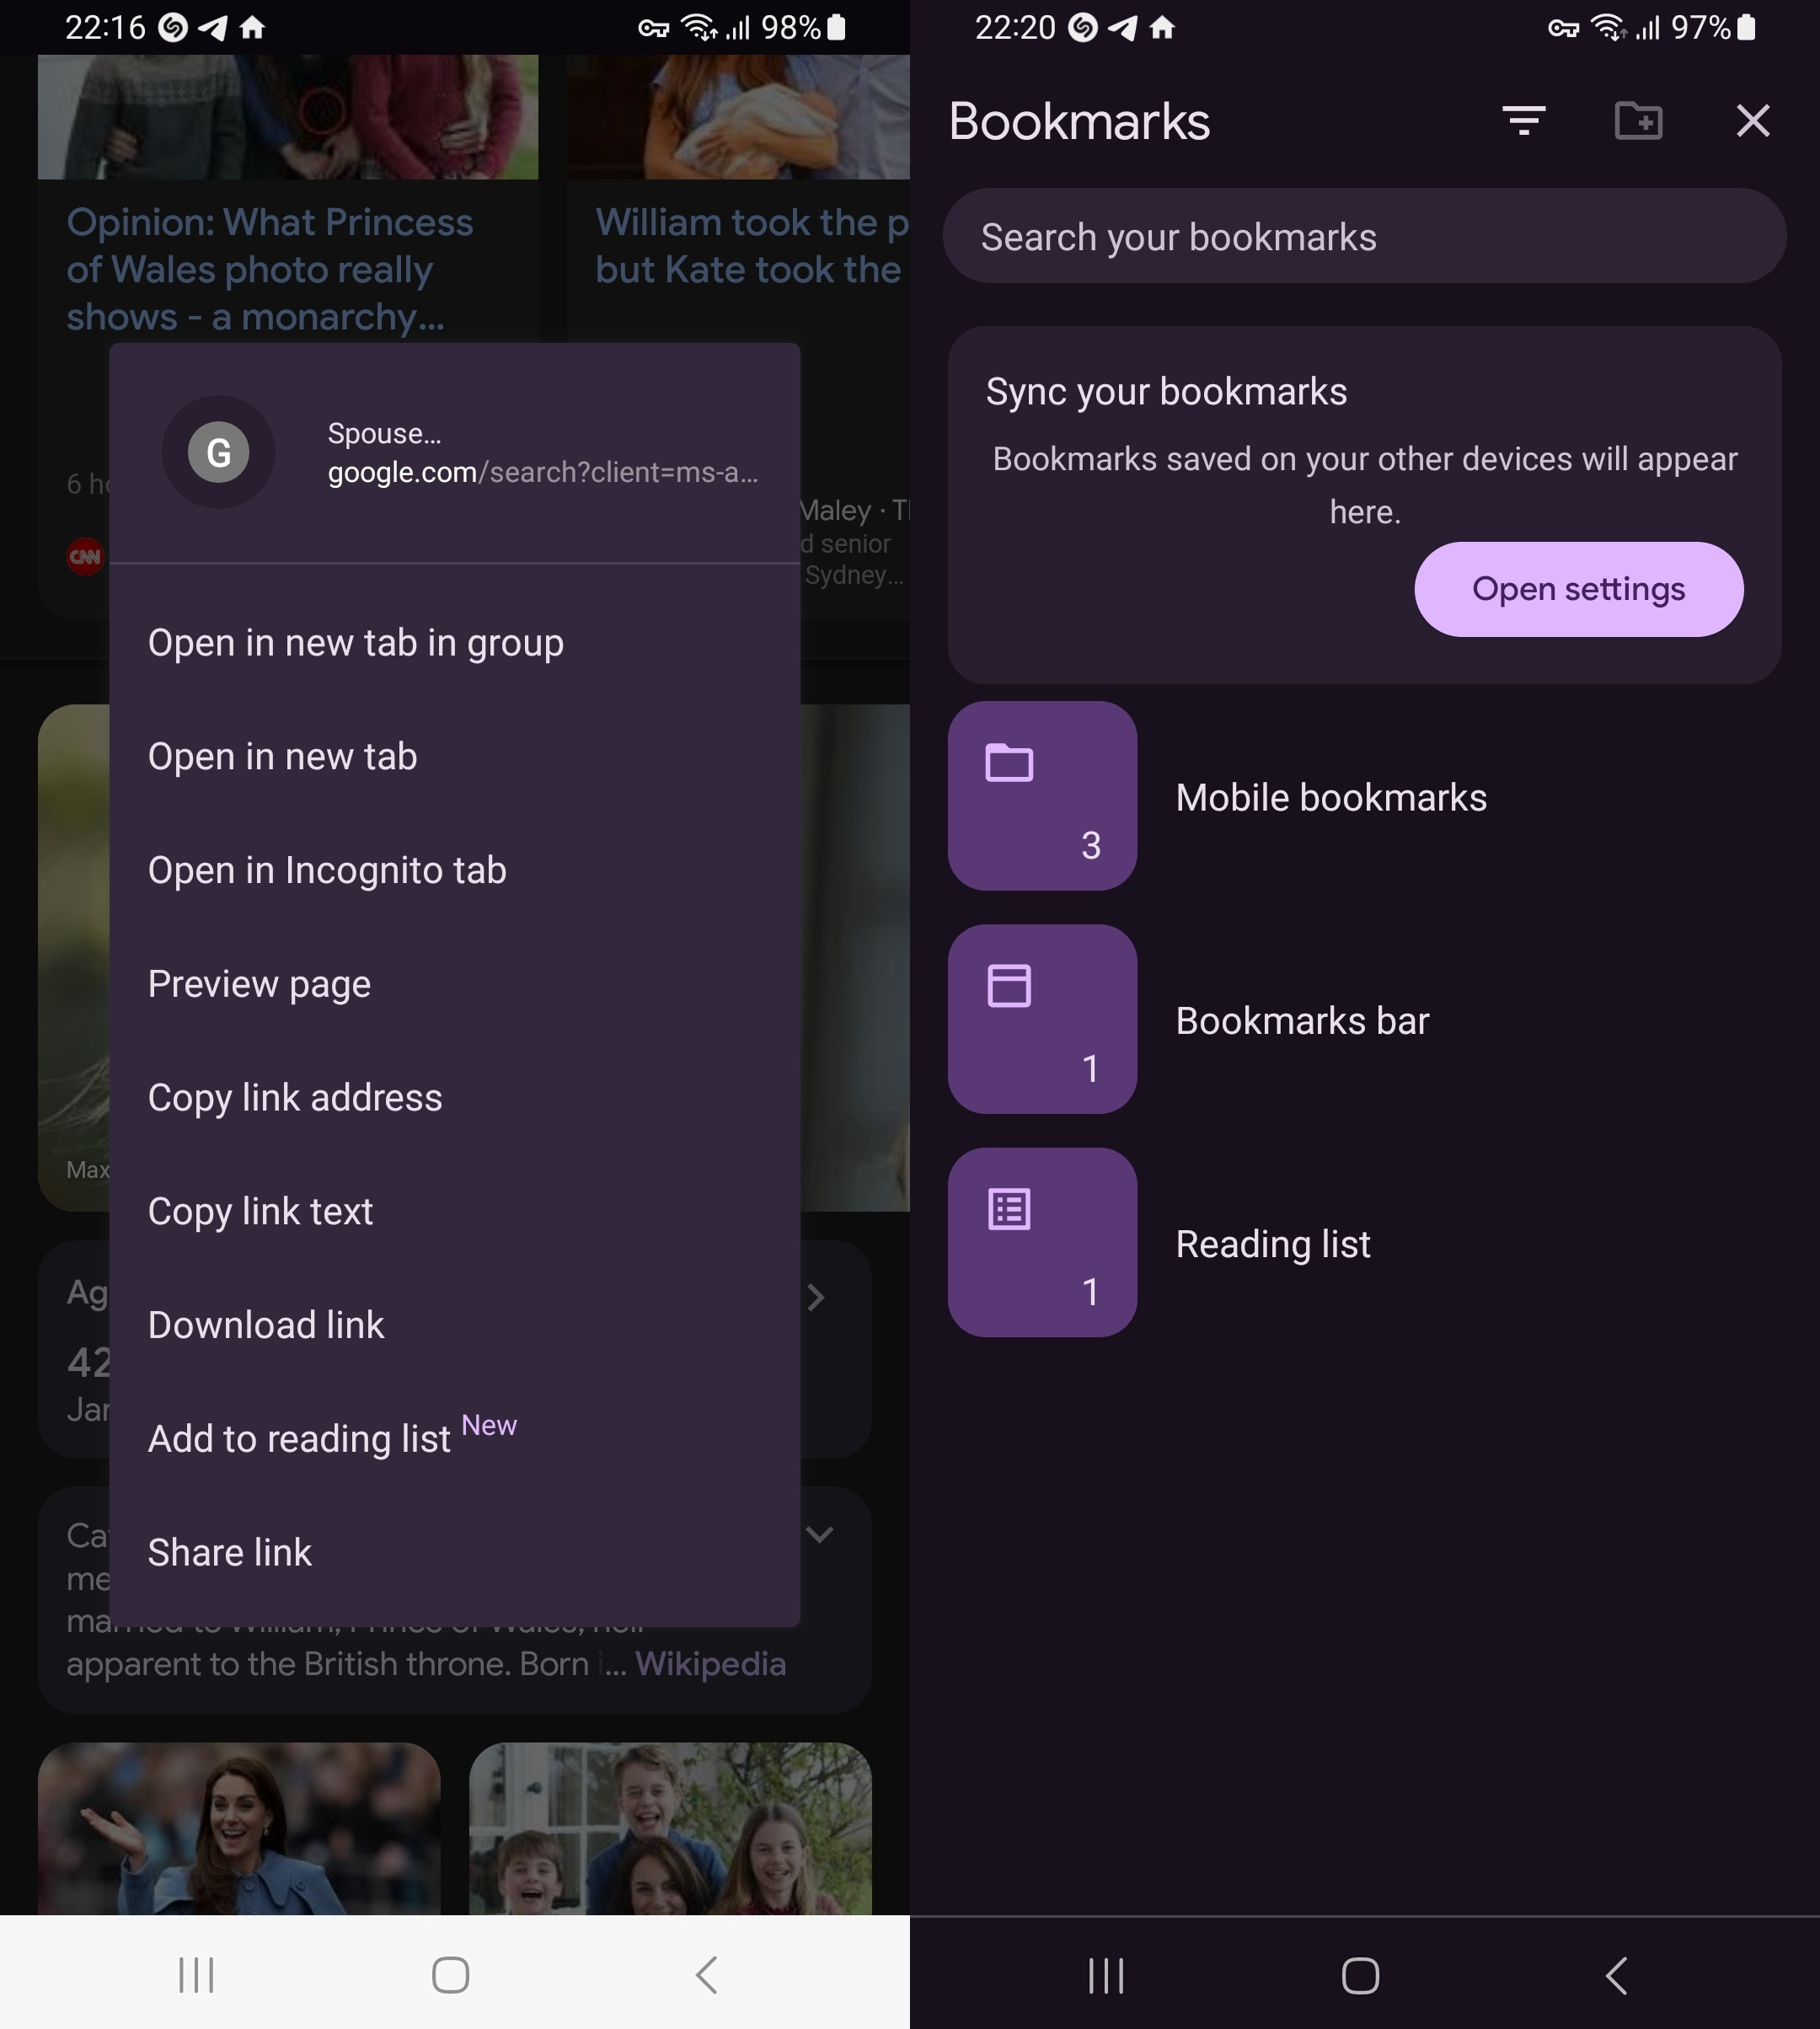
Task: Tap the Wi-Fi icon in left status bar
Action: [699, 28]
